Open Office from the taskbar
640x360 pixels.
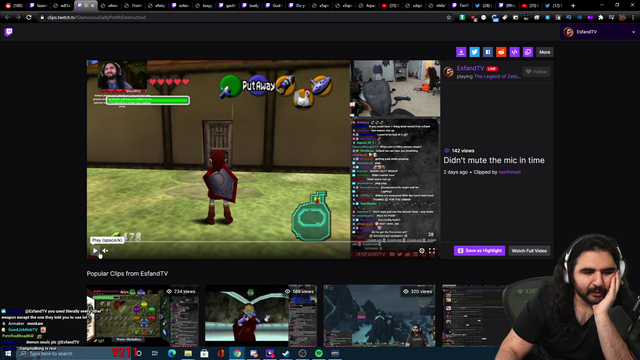[x=221, y=353]
